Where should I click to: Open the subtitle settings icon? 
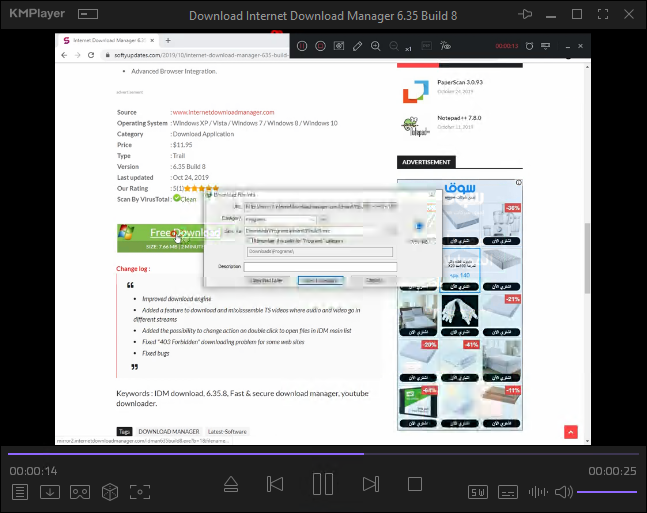point(508,492)
